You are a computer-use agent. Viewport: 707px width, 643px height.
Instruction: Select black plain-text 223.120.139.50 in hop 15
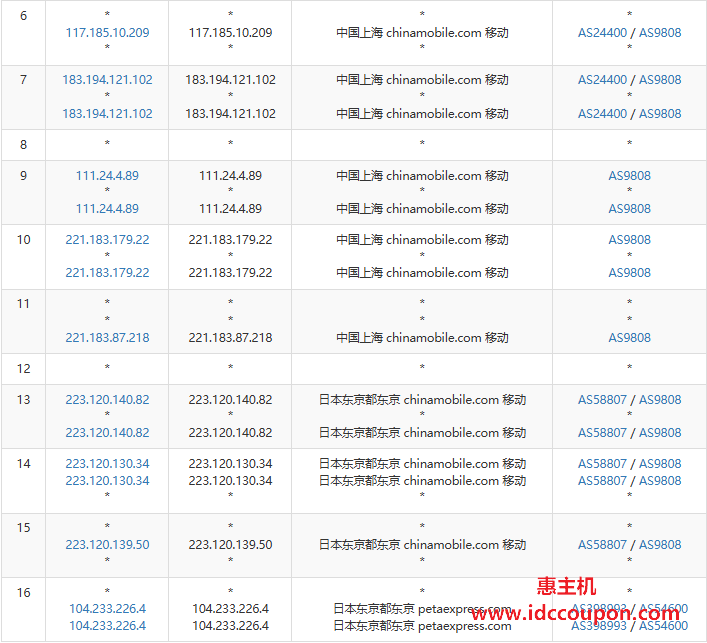point(230,544)
